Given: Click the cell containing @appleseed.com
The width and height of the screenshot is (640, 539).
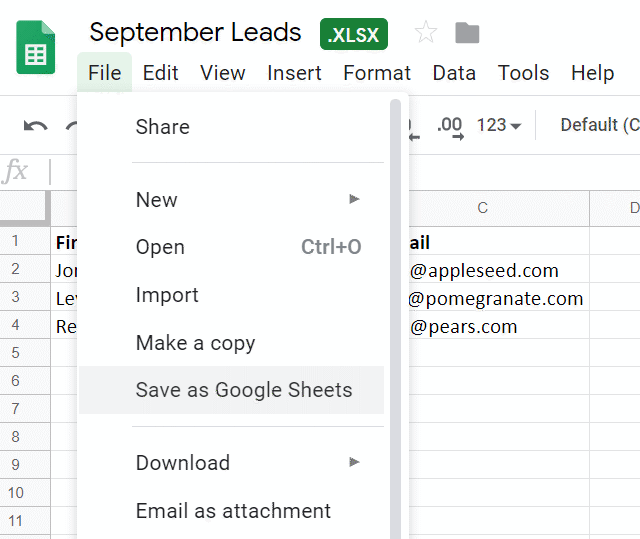Looking at the screenshot, I should 499,269.
